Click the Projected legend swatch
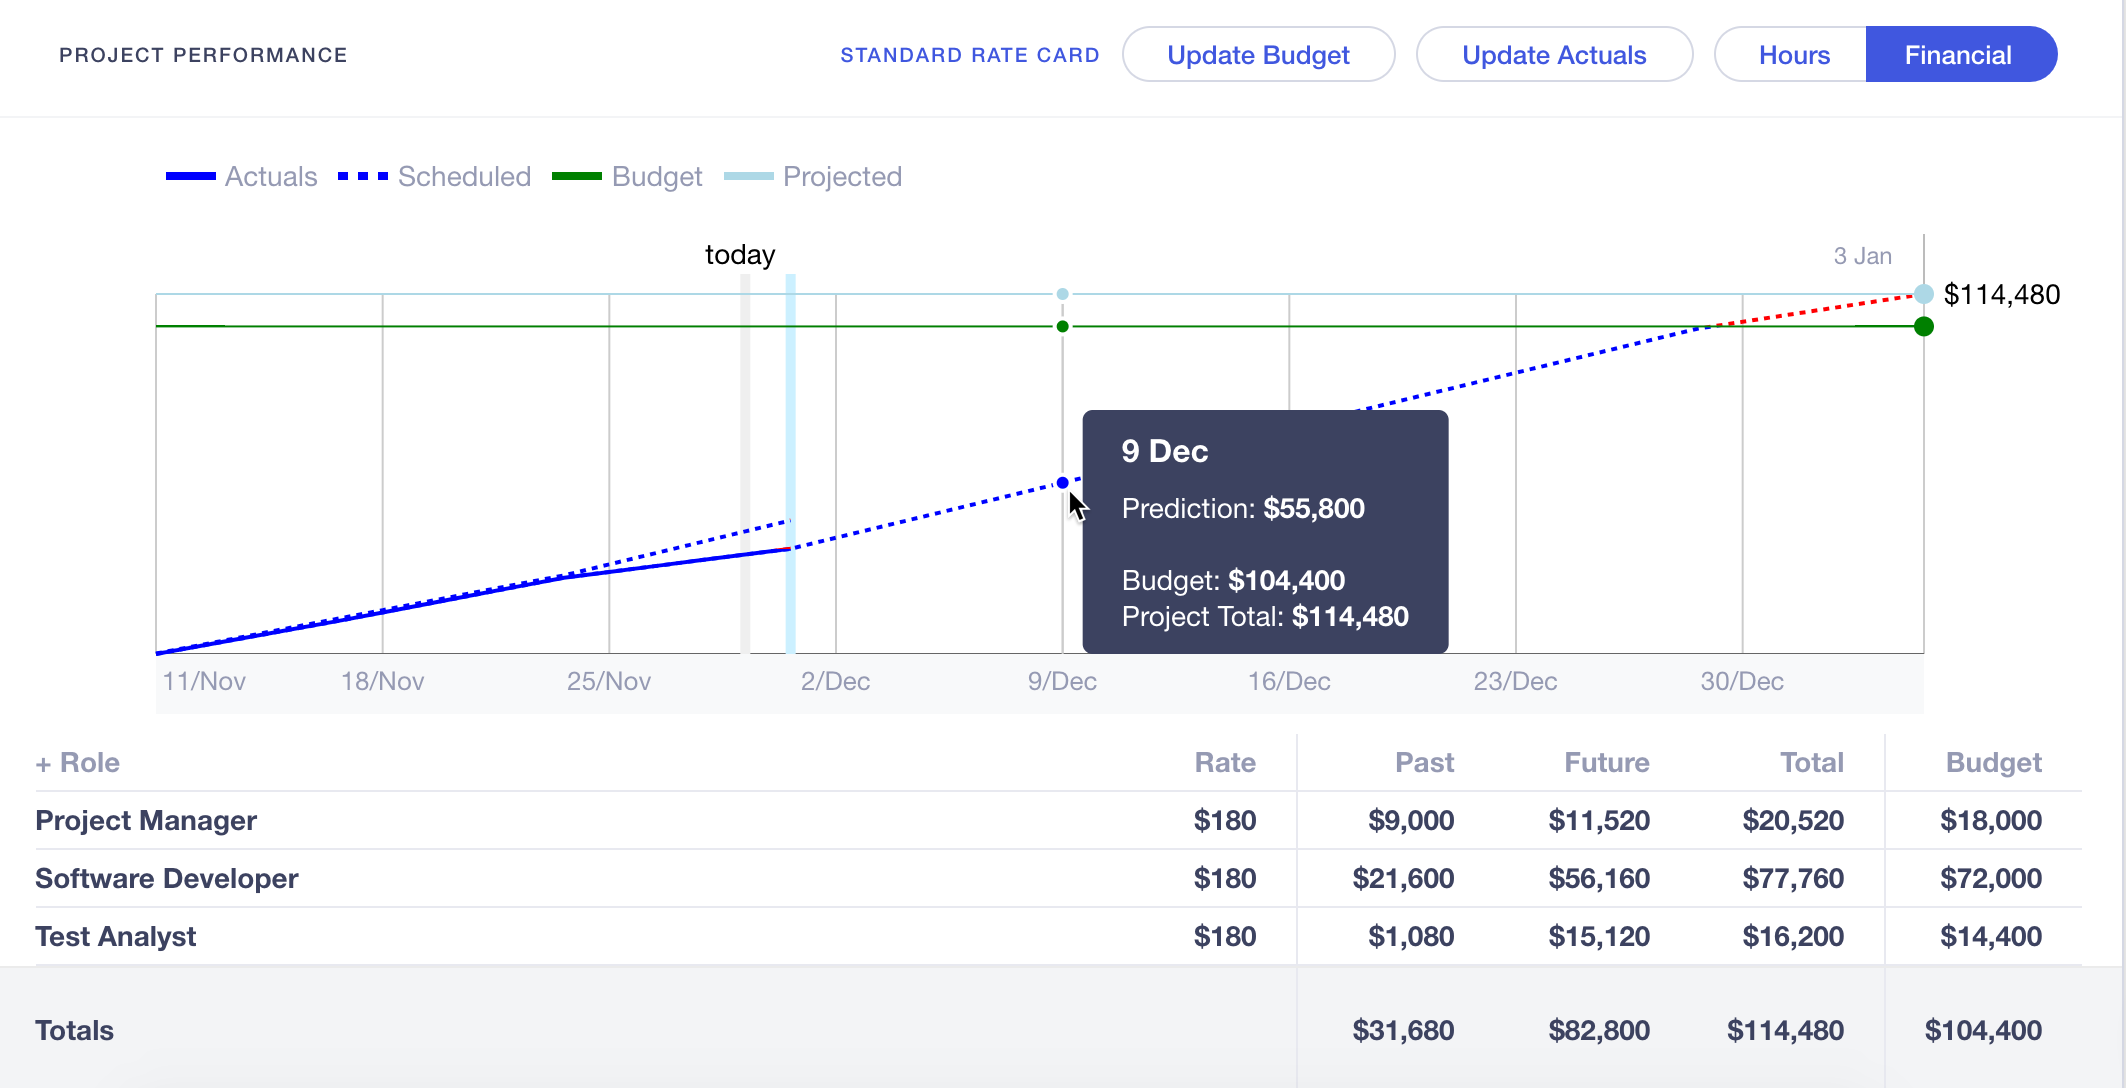The image size is (2126, 1088). tap(748, 177)
